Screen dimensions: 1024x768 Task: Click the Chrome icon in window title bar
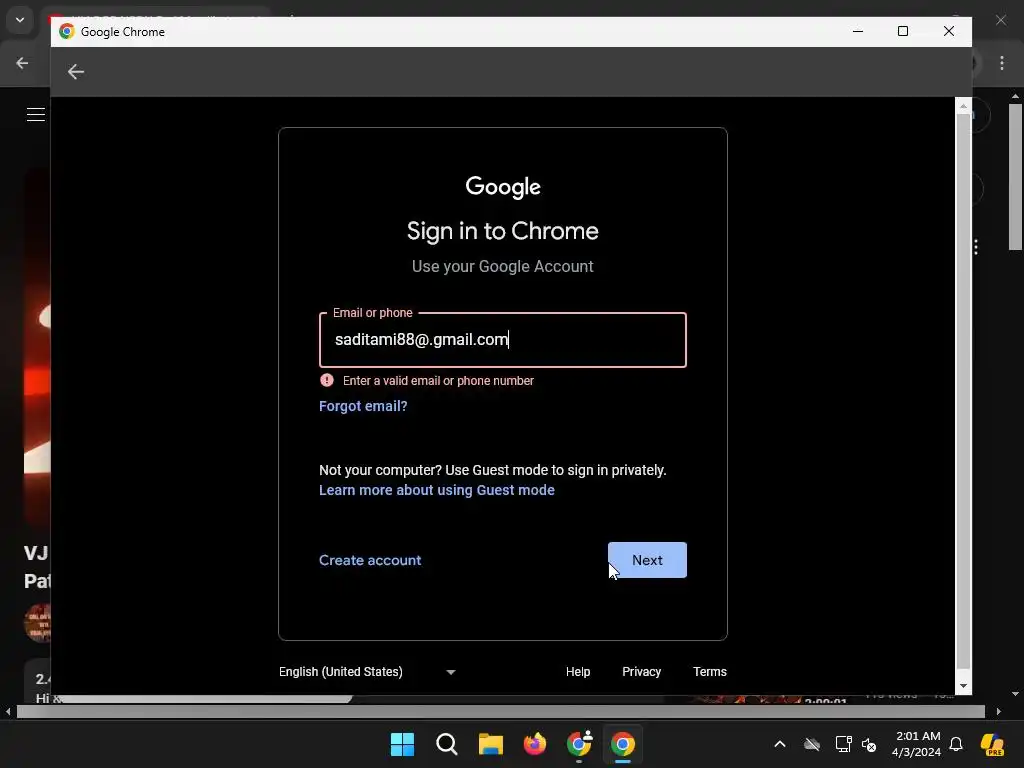(67, 31)
